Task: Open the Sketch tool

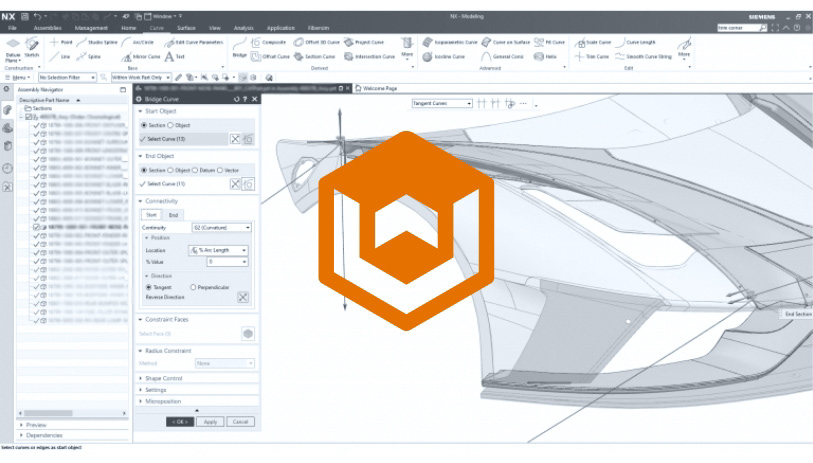Action: click(x=32, y=47)
